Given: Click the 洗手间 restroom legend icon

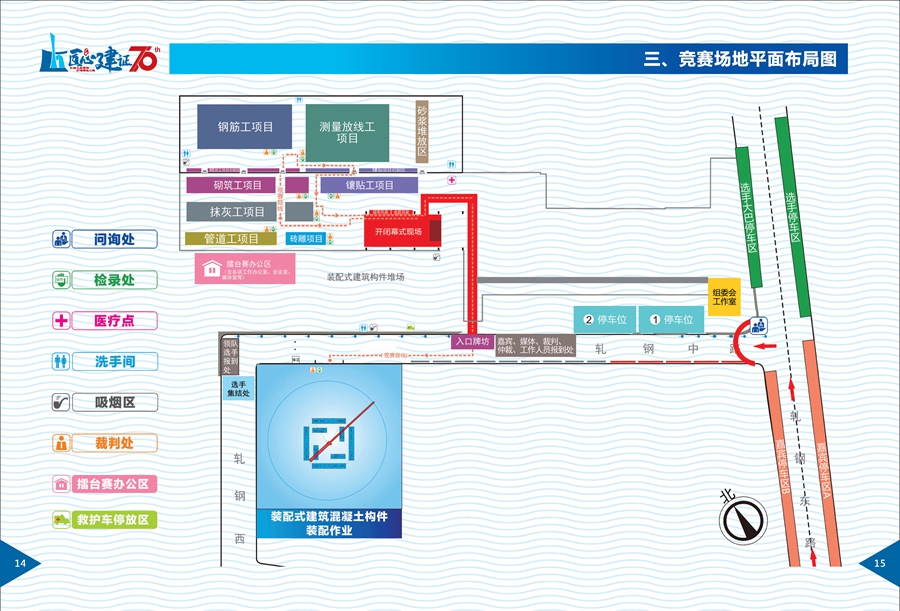Looking at the screenshot, I should coord(61,361).
